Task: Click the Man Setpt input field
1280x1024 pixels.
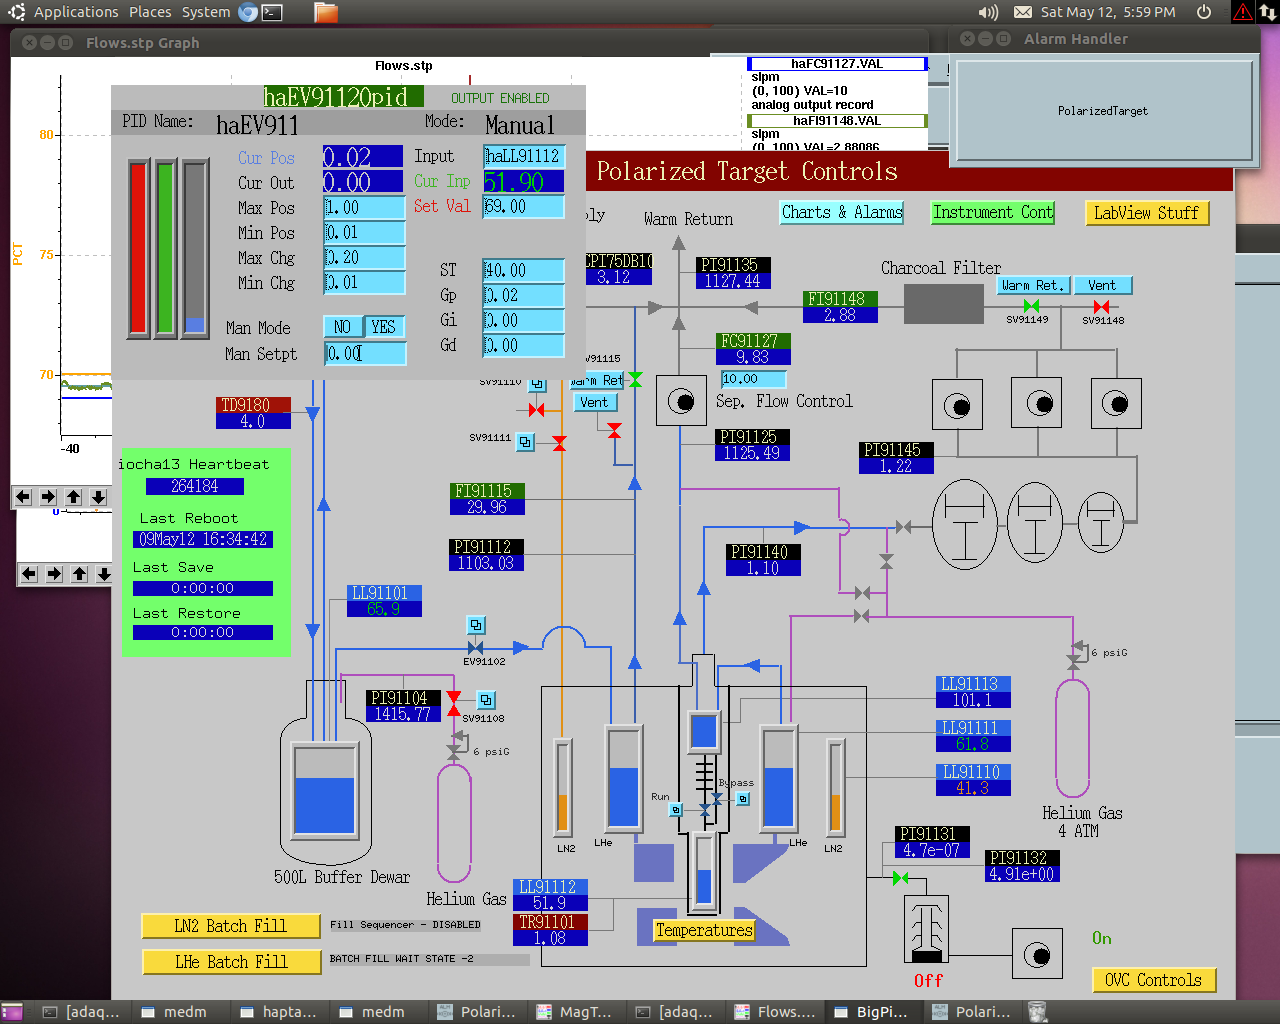Action: pos(365,353)
